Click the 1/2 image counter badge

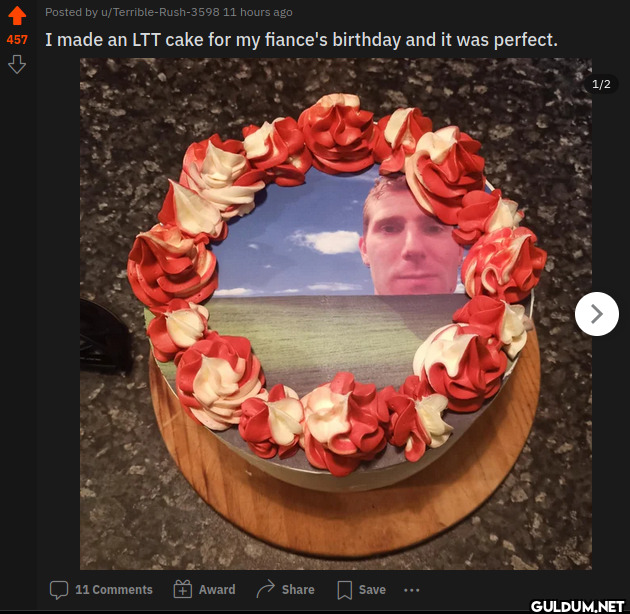click(601, 84)
